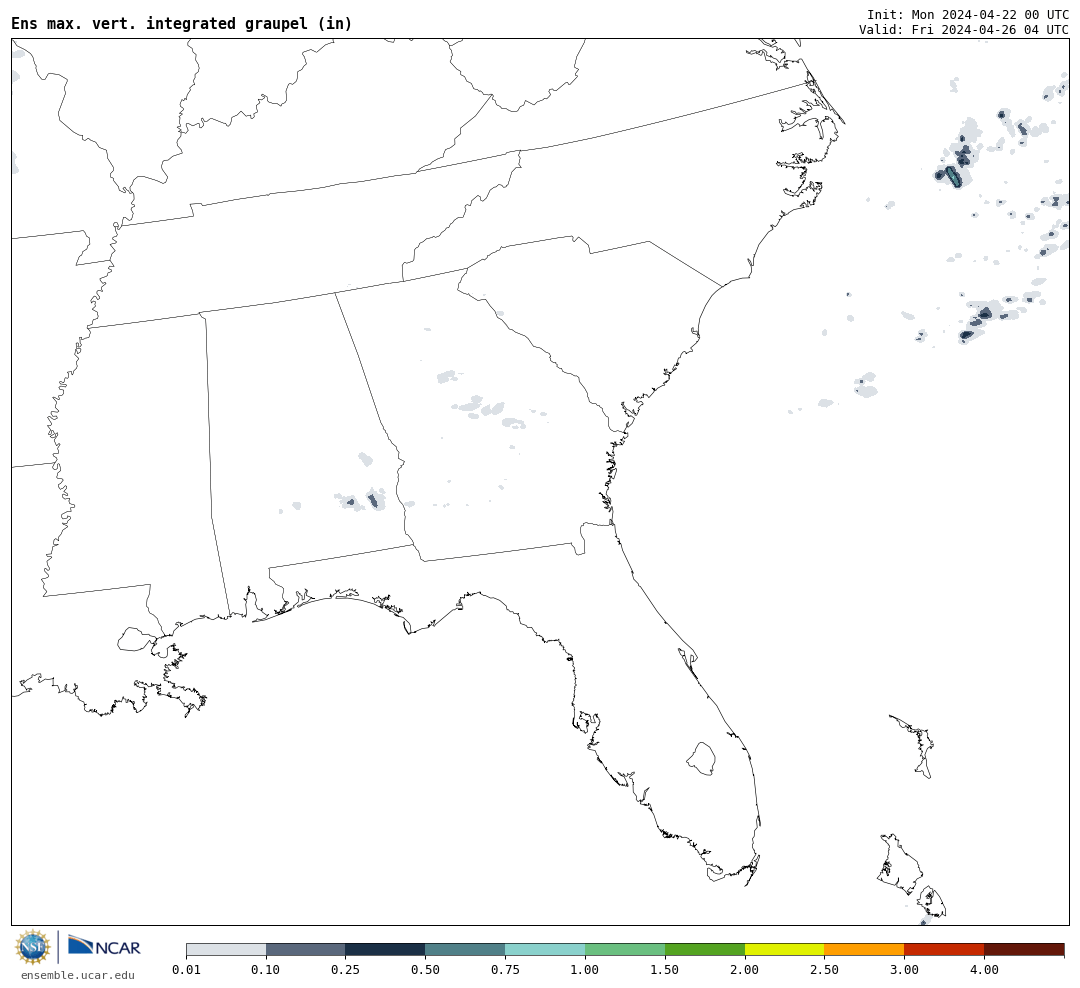Click the teal graupel maximum cell offshore

point(953,176)
